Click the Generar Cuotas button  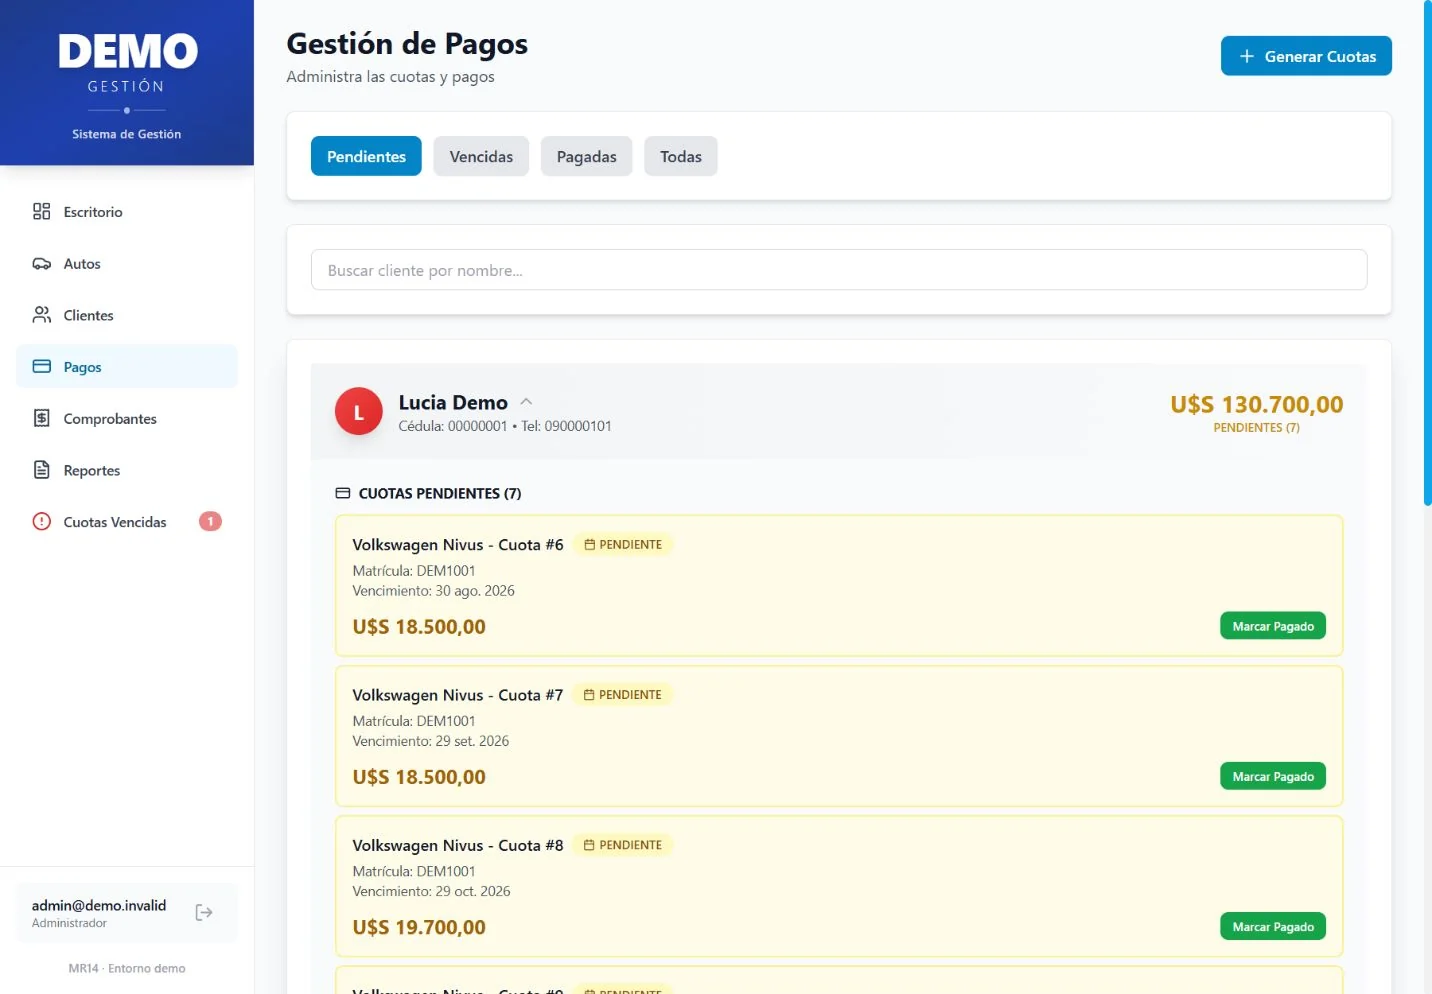[1306, 56]
